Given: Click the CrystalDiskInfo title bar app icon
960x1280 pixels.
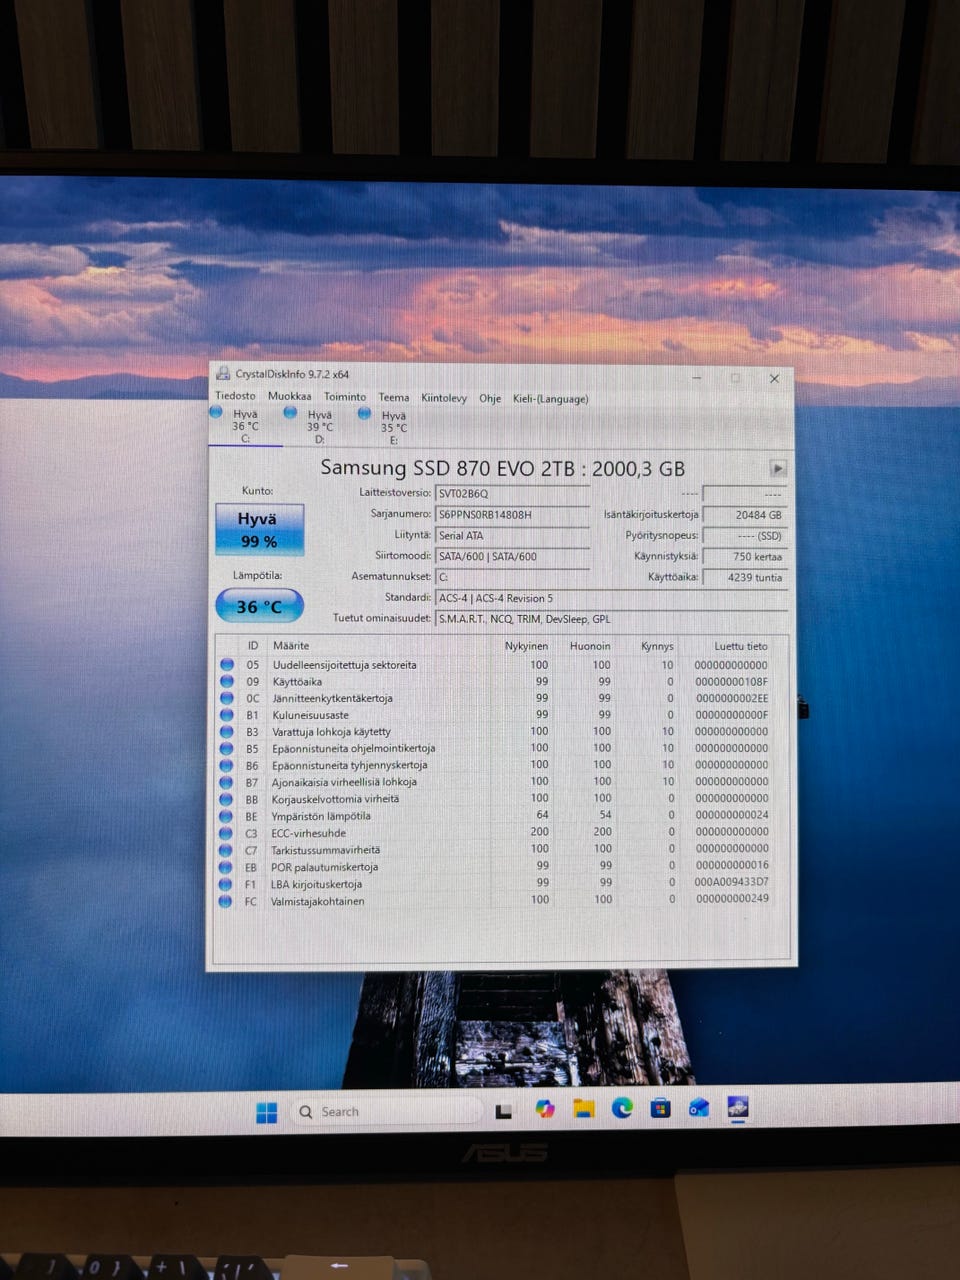Looking at the screenshot, I should click(x=223, y=374).
